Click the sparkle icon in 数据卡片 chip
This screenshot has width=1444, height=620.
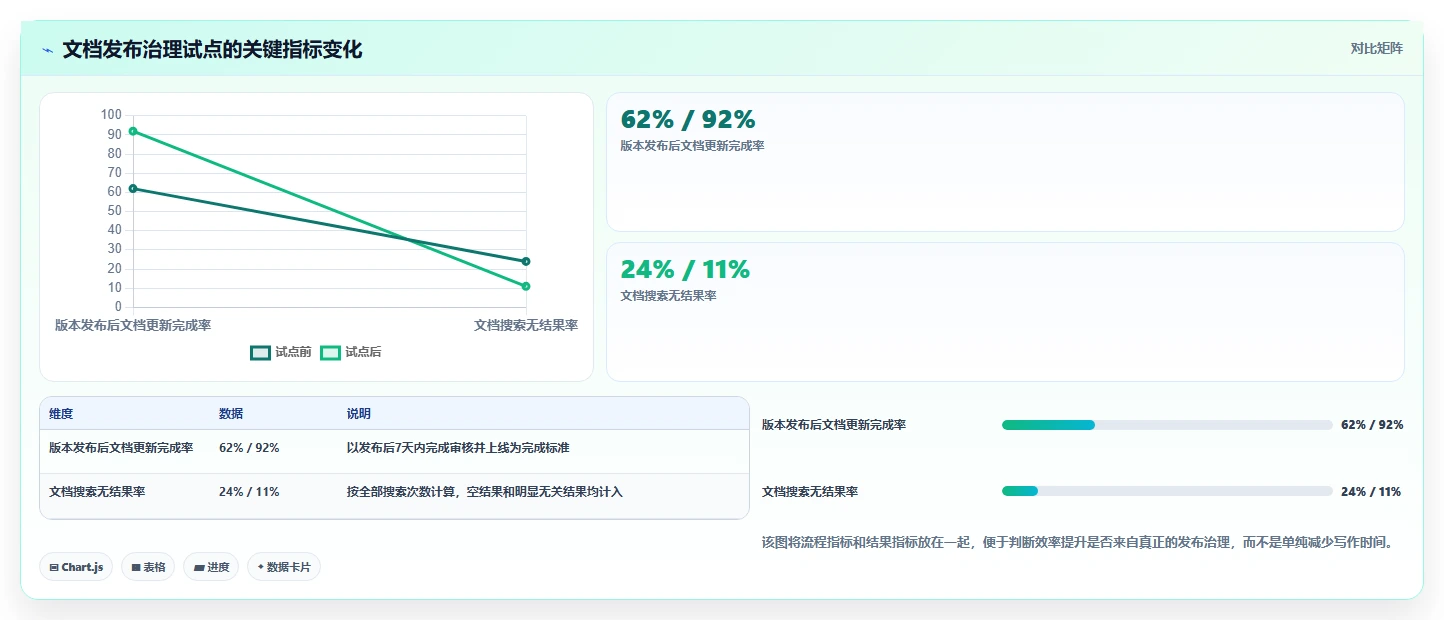coord(260,567)
